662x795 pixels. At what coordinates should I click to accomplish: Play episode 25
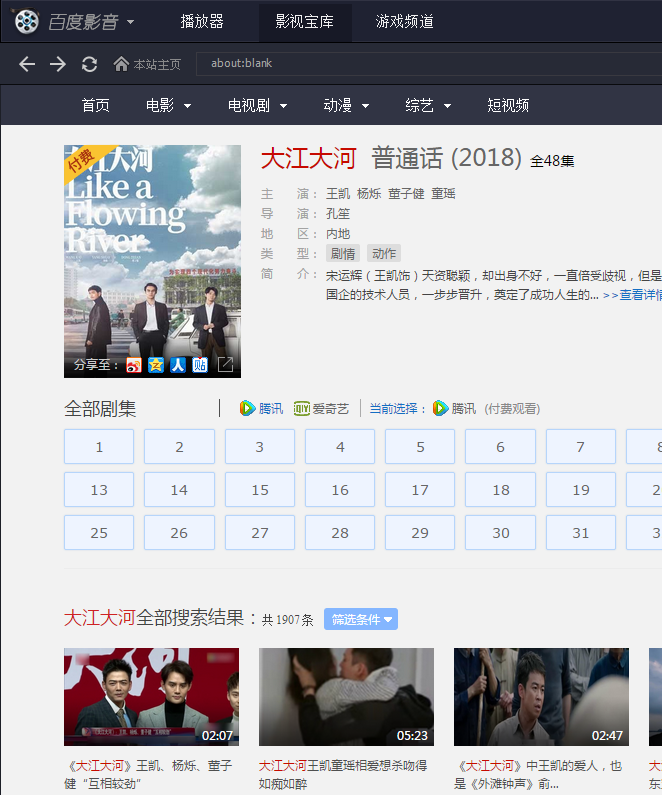tap(99, 533)
